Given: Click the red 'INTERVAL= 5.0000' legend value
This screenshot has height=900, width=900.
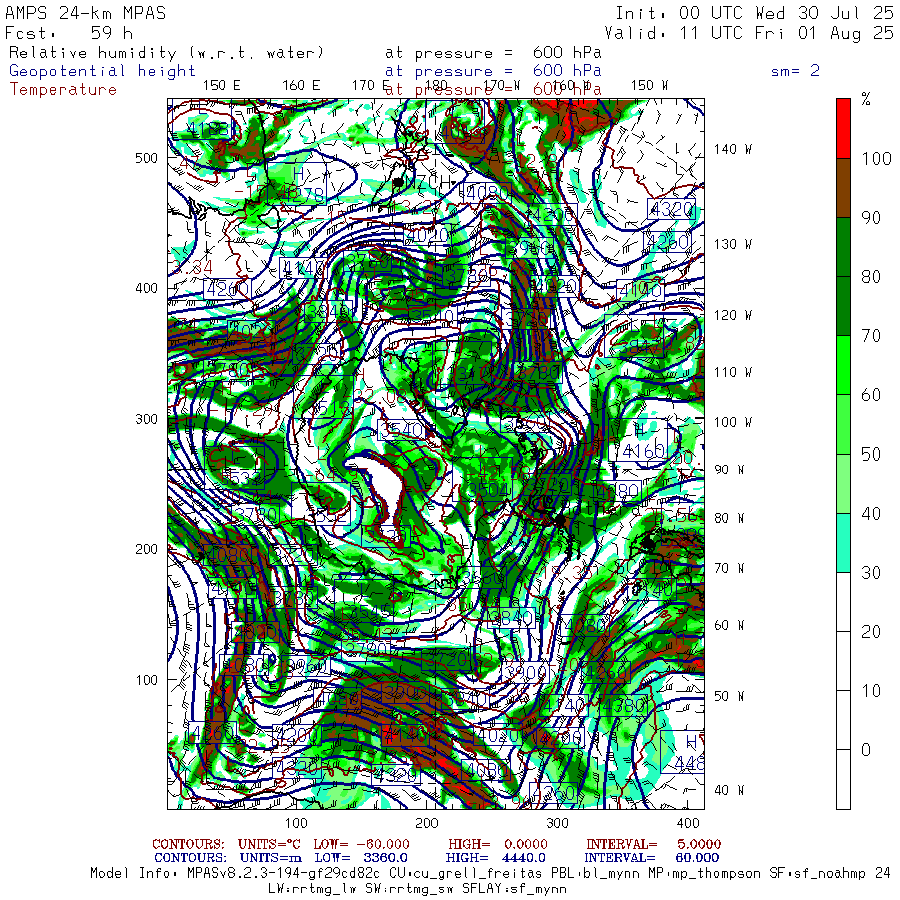Looking at the screenshot, I should point(653,844).
